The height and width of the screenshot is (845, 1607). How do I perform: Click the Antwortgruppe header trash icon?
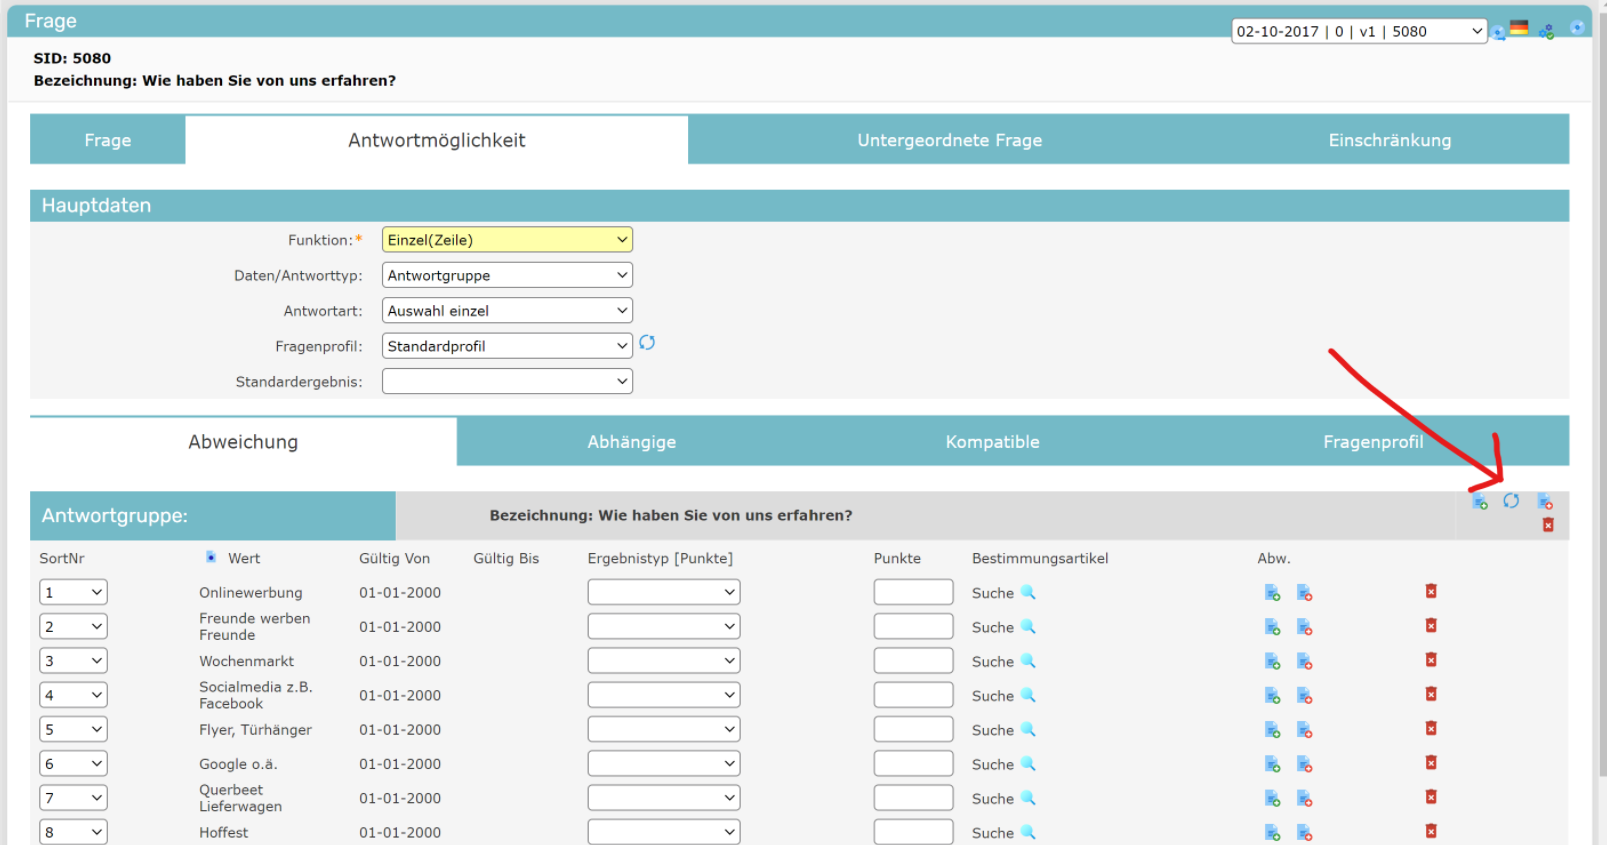[1548, 525]
